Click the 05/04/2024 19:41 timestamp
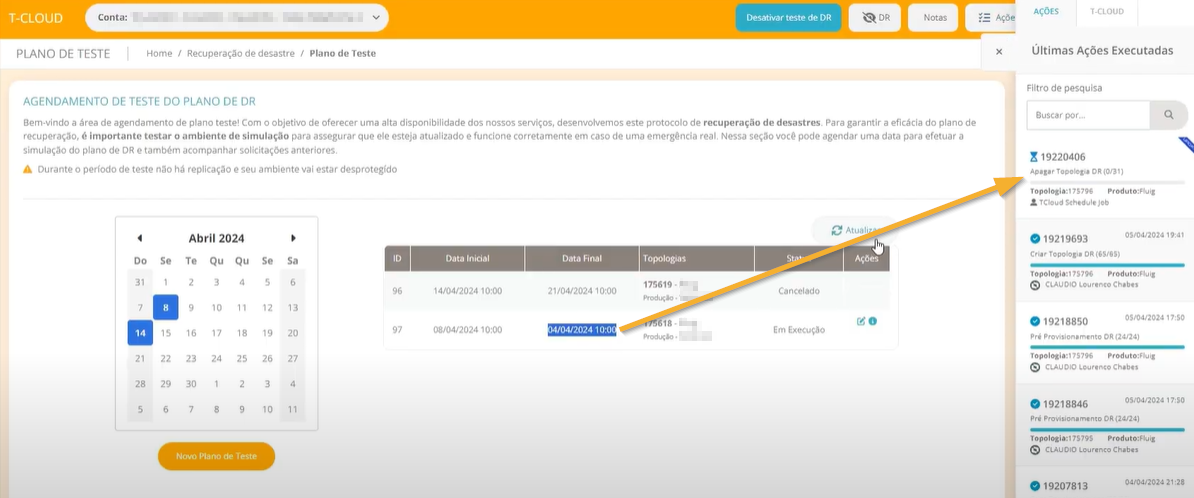 click(1155, 235)
